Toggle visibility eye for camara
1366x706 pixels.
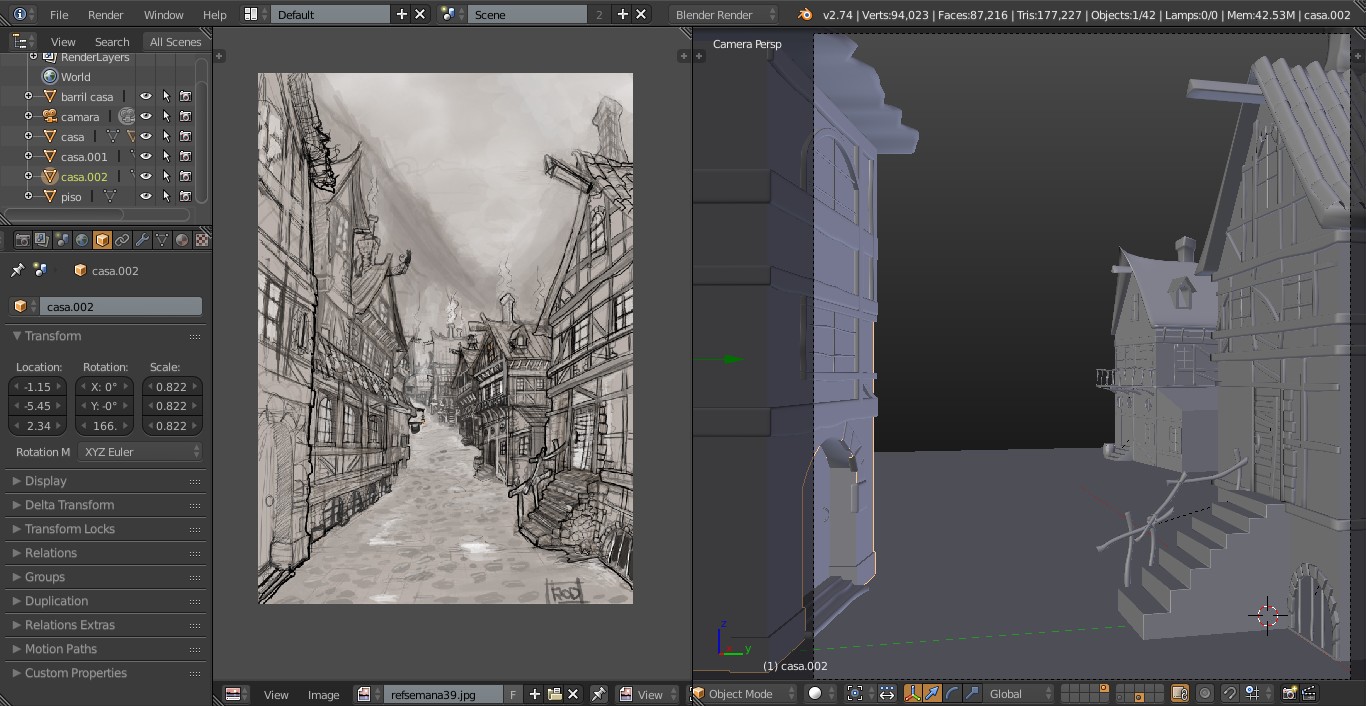point(146,117)
